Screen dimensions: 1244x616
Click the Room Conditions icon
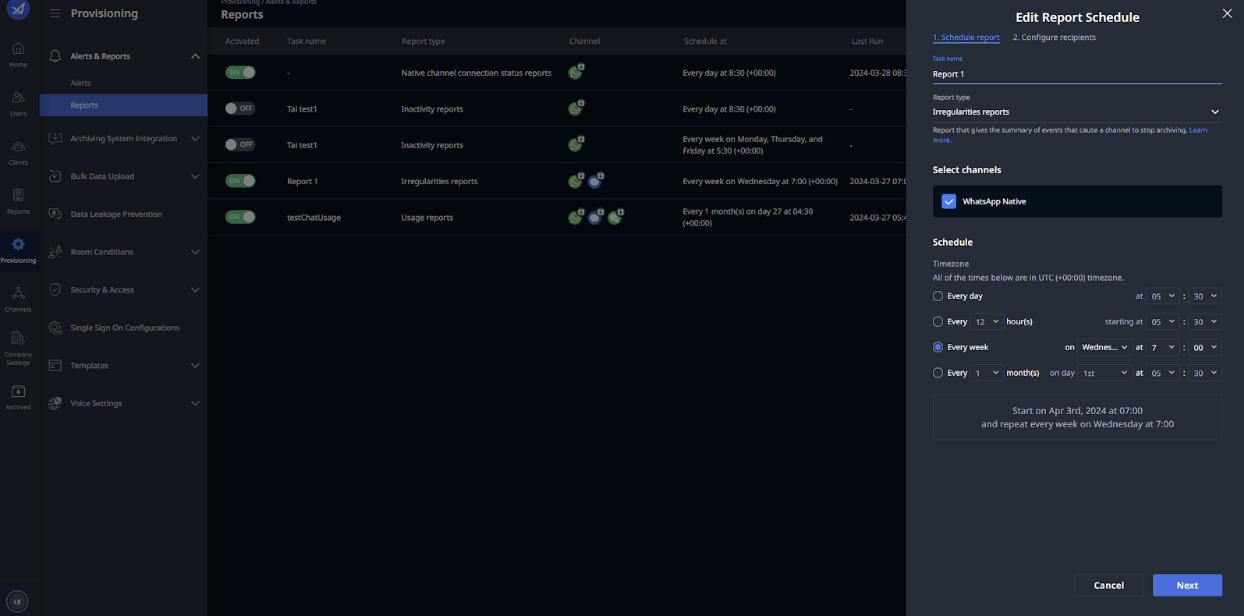(55, 252)
